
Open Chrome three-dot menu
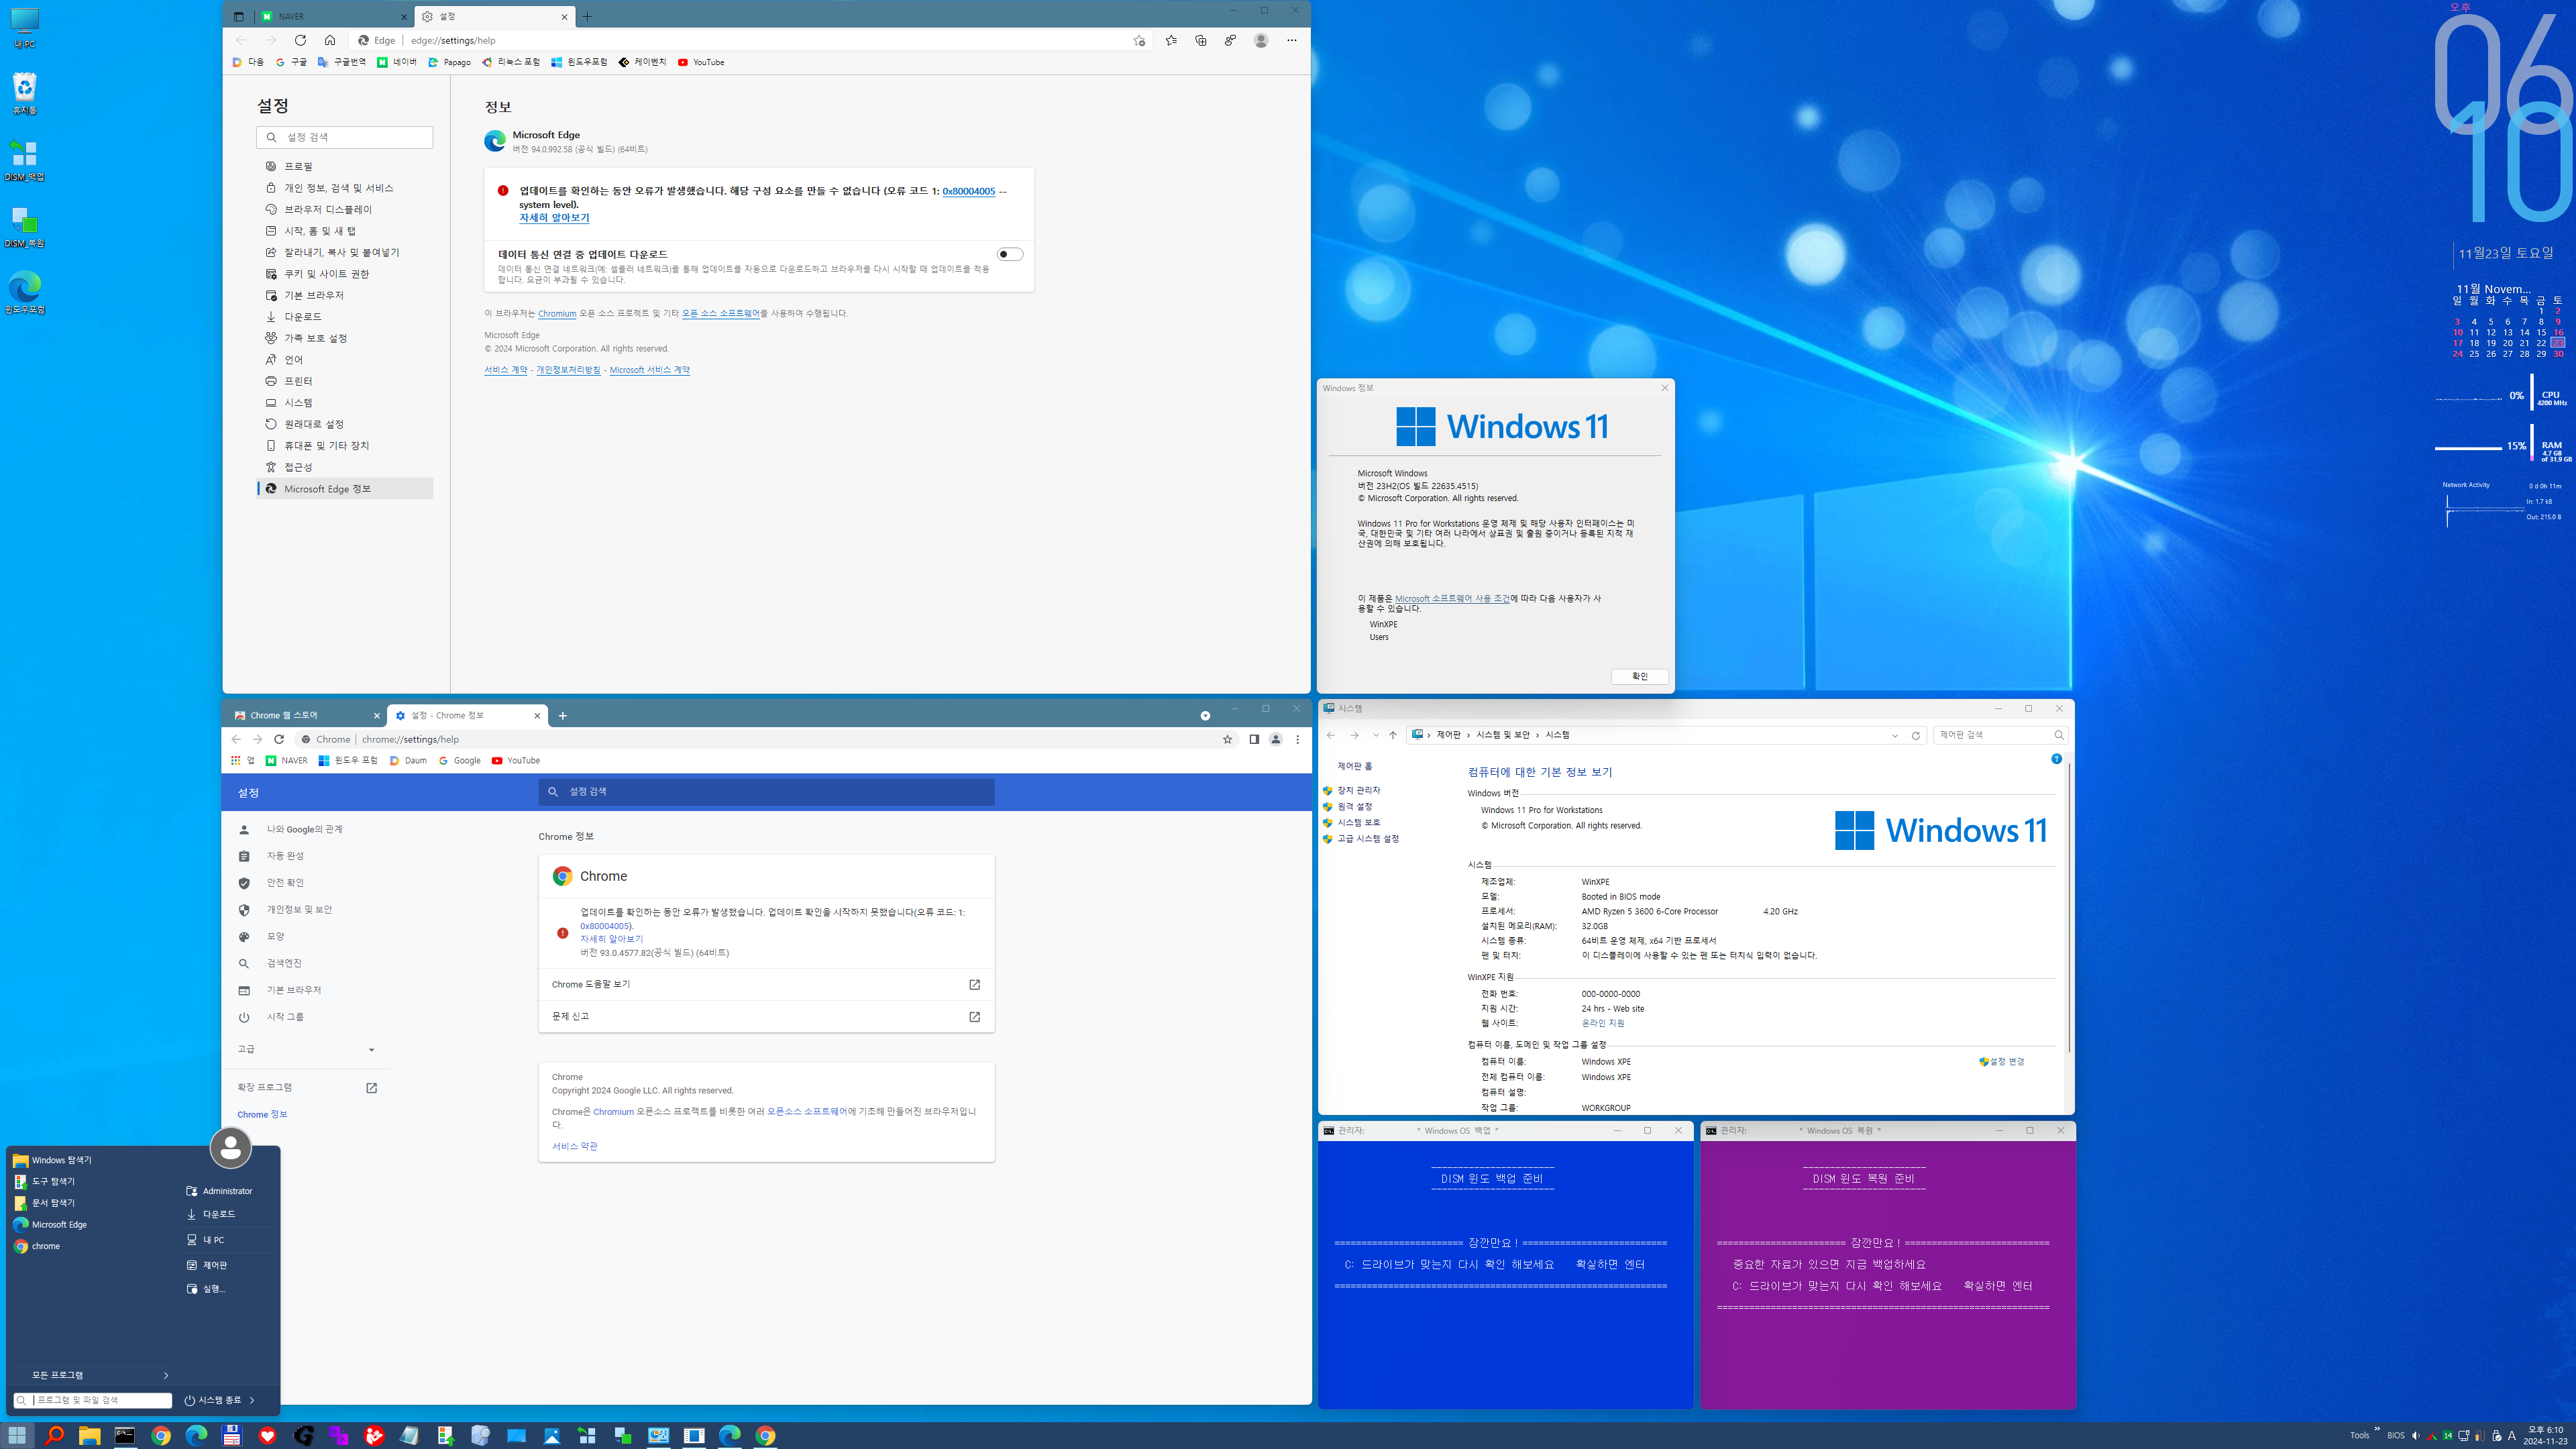1298,739
